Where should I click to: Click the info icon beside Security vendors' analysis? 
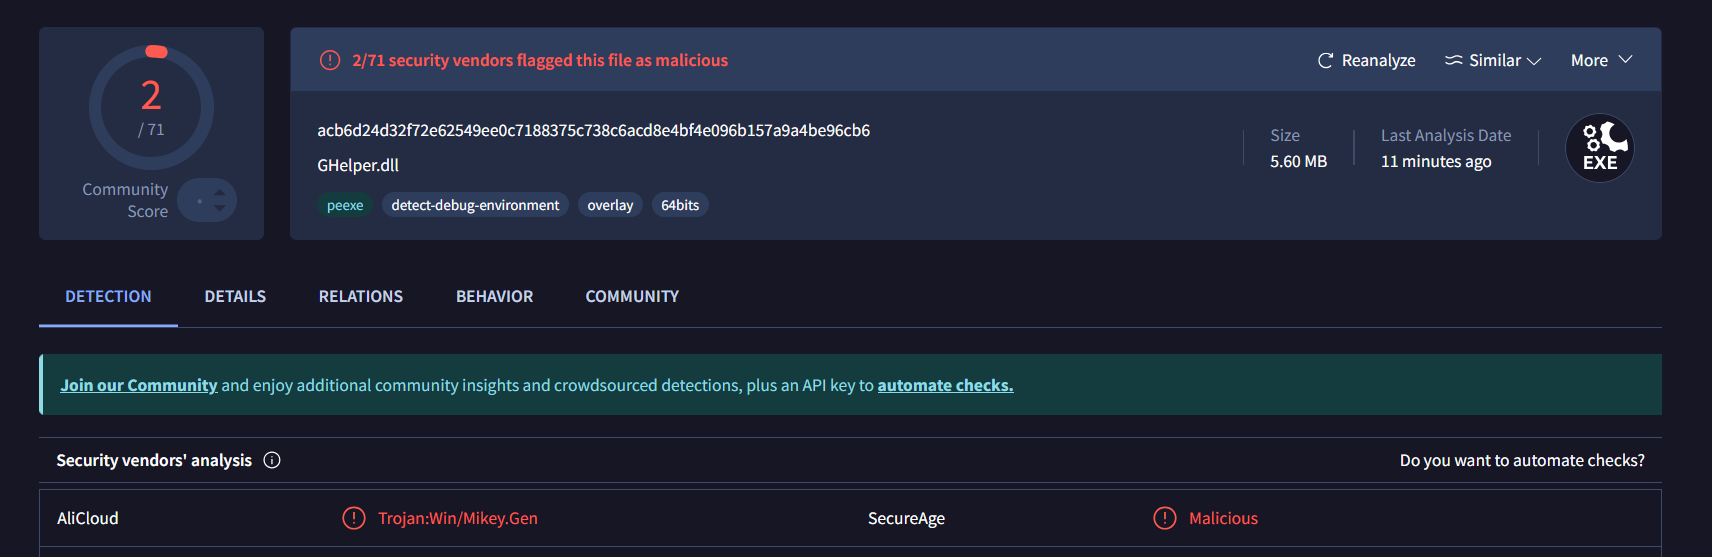(272, 460)
